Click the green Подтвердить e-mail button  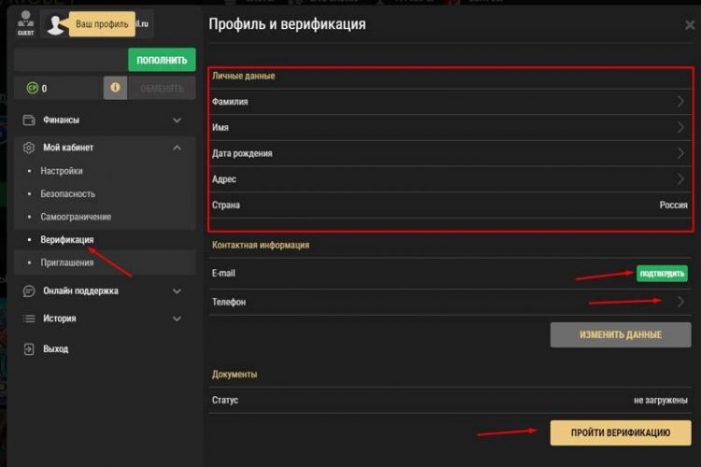(x=662, y=273)
